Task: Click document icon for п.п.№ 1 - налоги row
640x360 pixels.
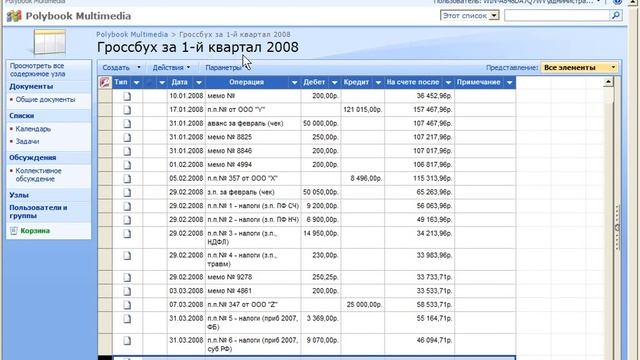Action: [x=127, y=206]
